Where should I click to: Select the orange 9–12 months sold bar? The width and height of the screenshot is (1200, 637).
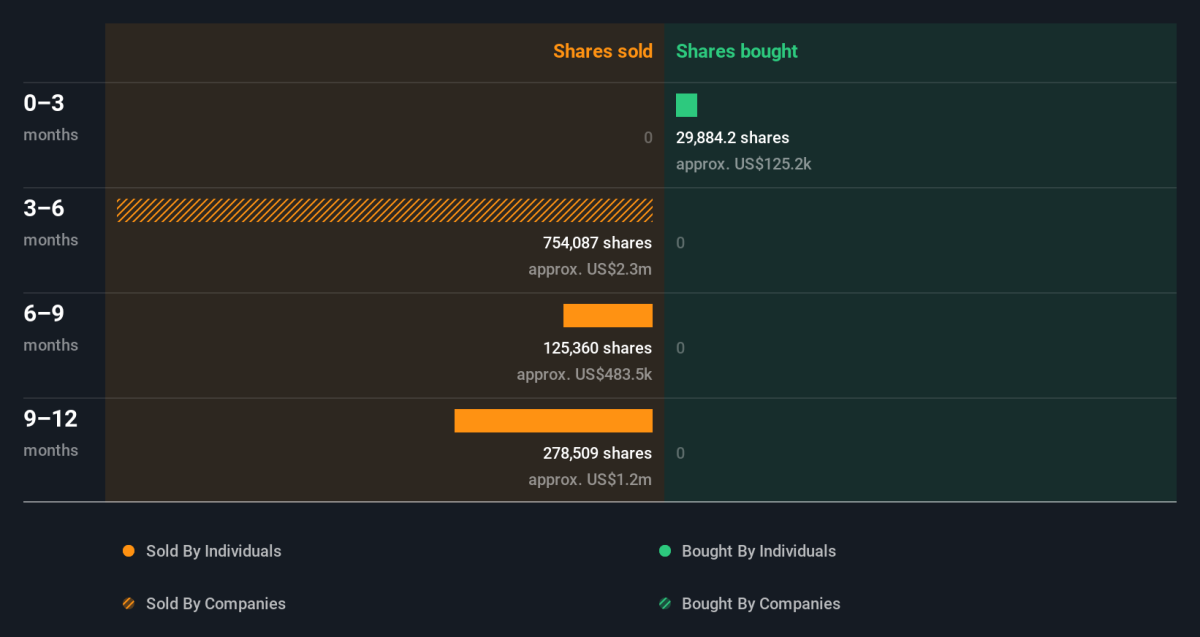(553, 421)
